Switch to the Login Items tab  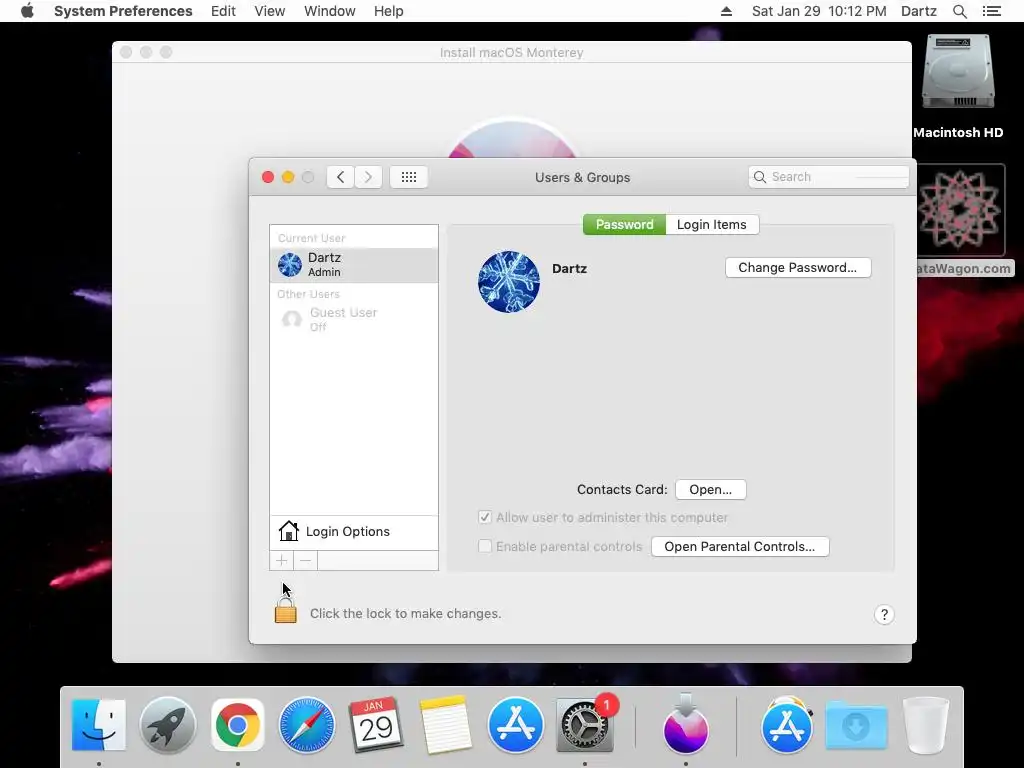point(712,224)
